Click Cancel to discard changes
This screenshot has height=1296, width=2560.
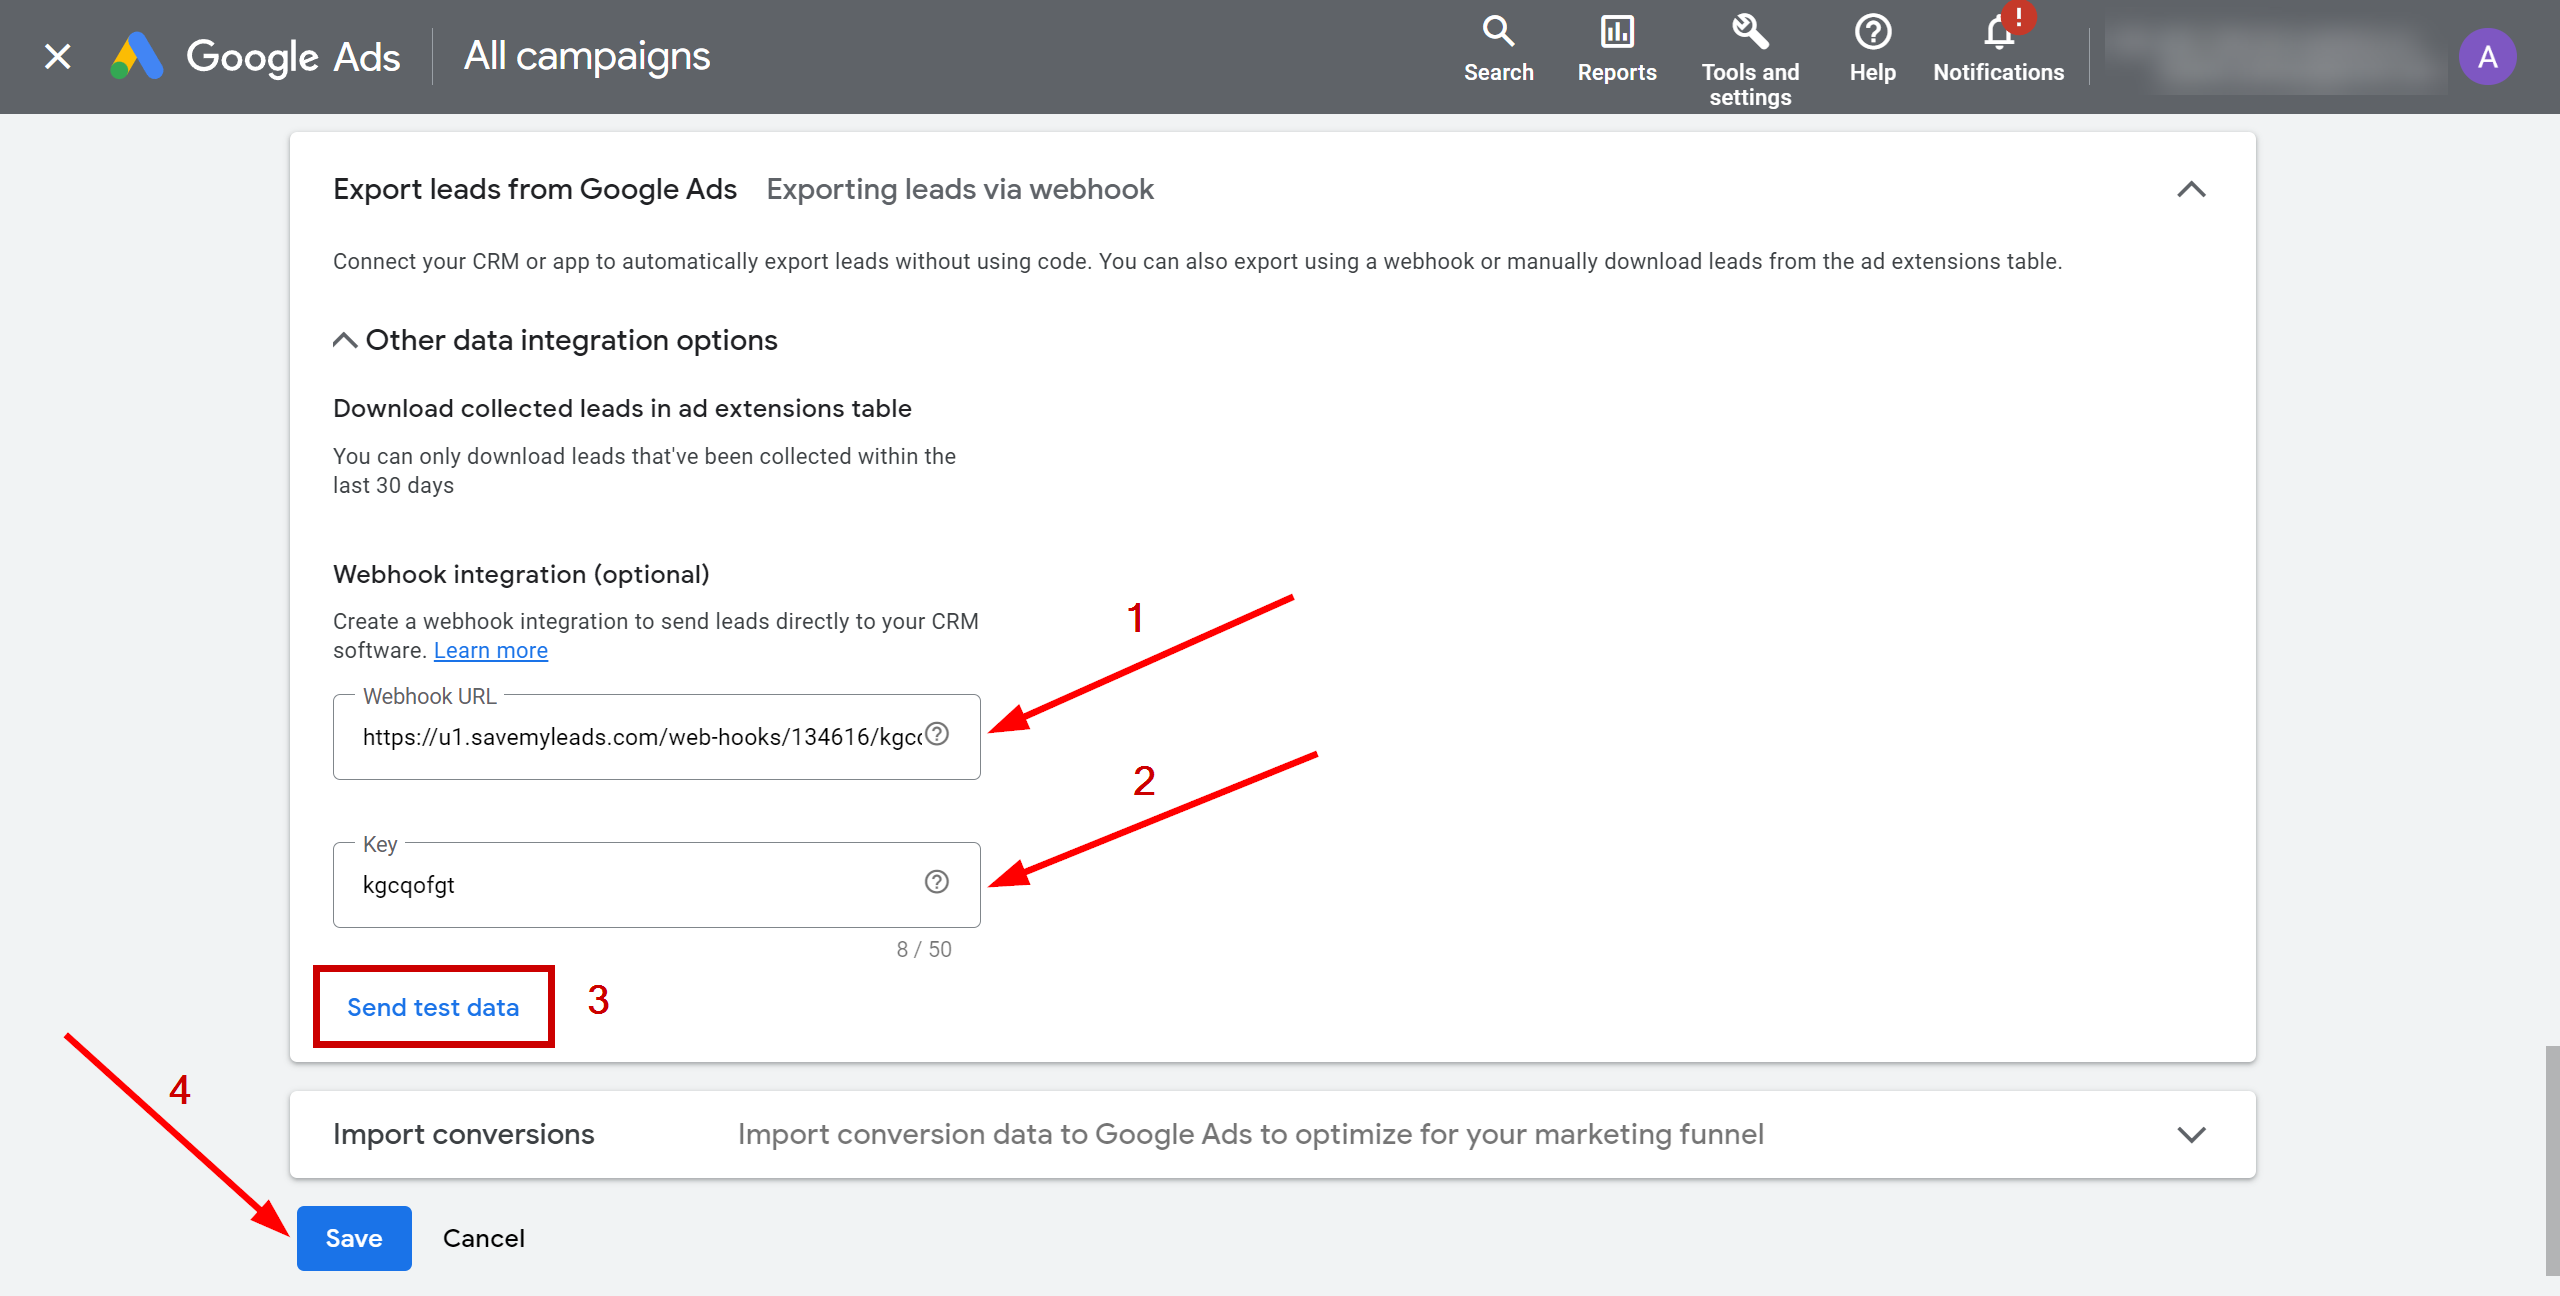pyautogui.click(x=484, y=1236)
